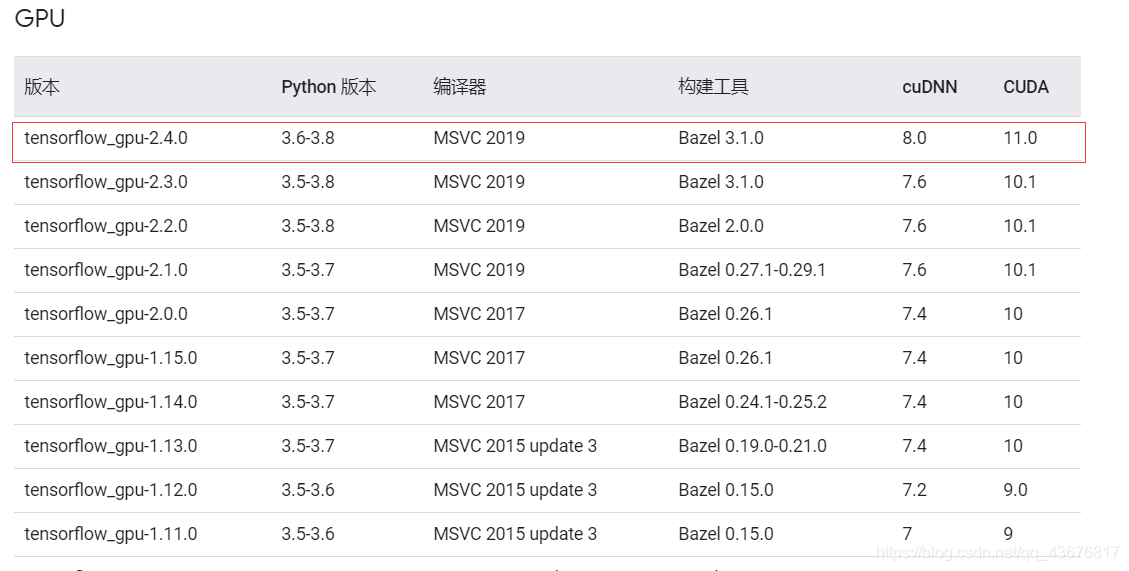Click the tensorflow_gpu-1.14.0 cell
Screen dimensions: 1129x571
click(110, 402)
